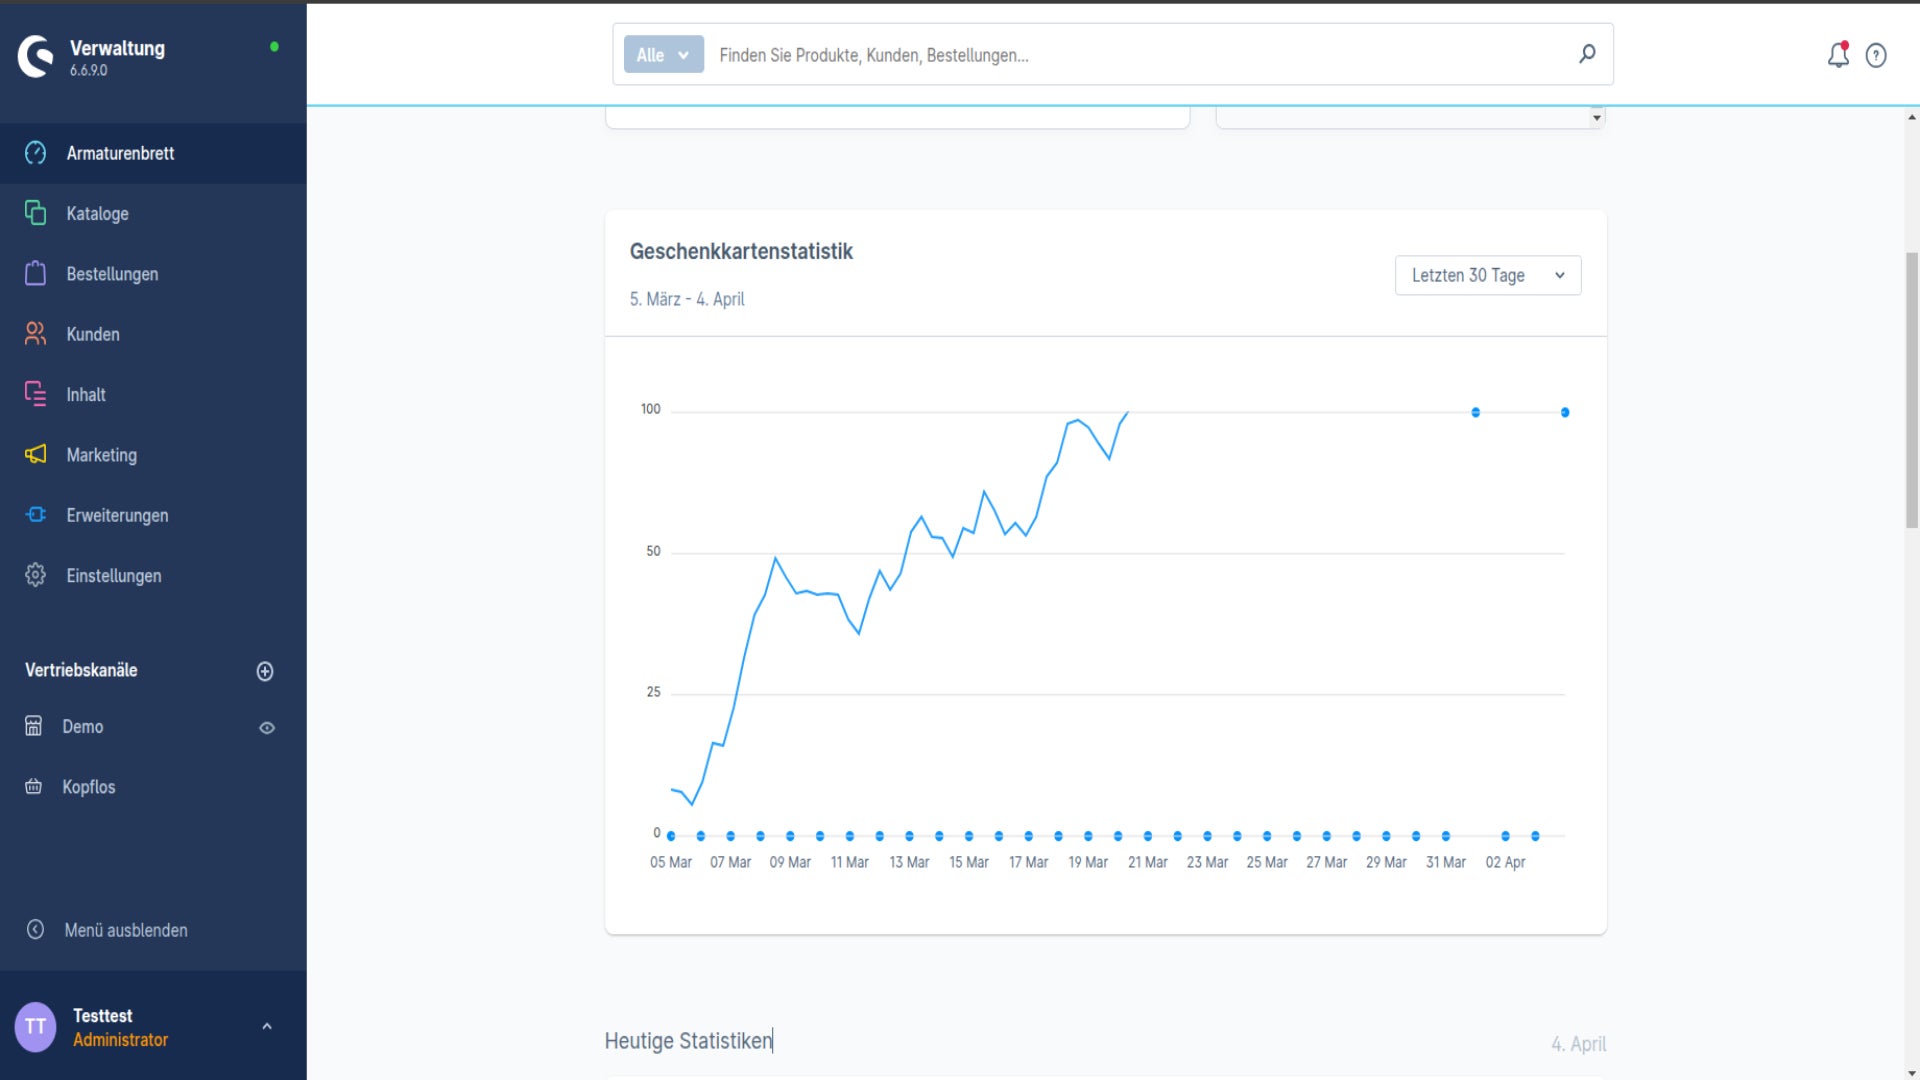The width and height of the screenshot is (1920, 1080).
Task: Expand the Testtest user menu chevron
Action: [x=267, y=1026]
